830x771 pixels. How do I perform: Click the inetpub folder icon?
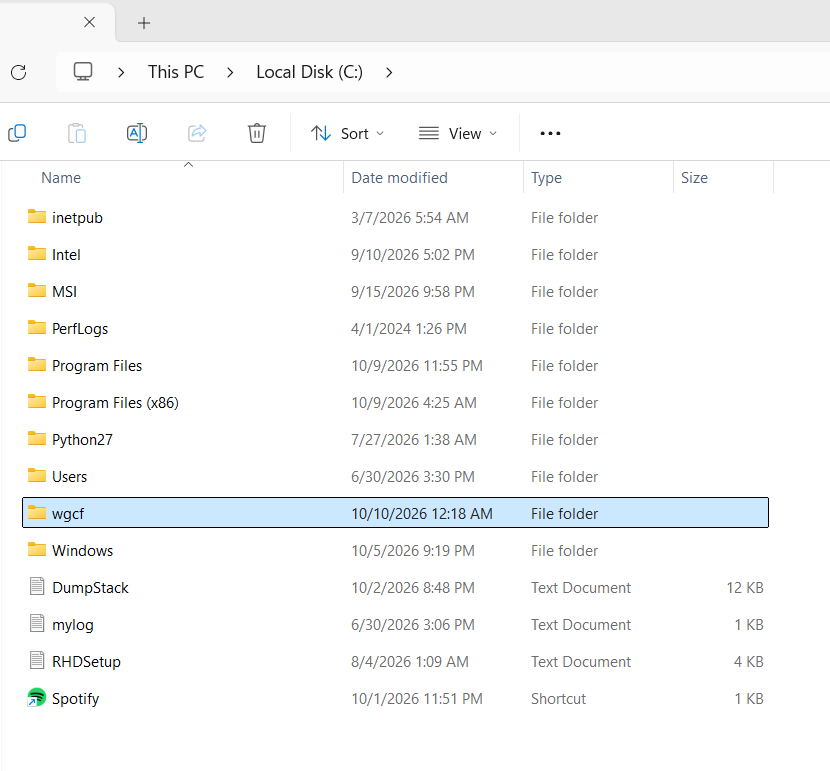37,216
